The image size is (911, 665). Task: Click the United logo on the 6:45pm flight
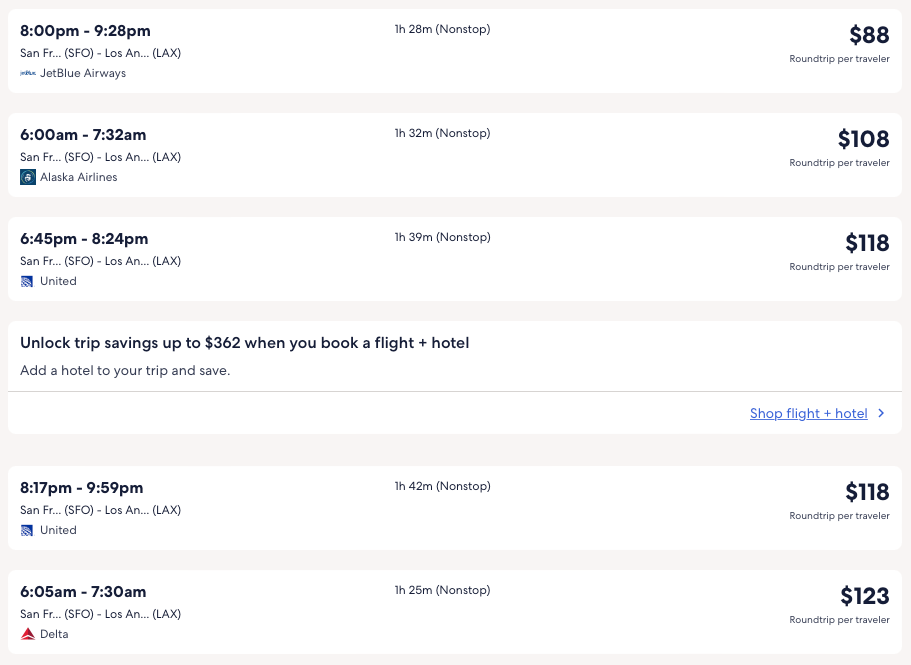(28, 281)
